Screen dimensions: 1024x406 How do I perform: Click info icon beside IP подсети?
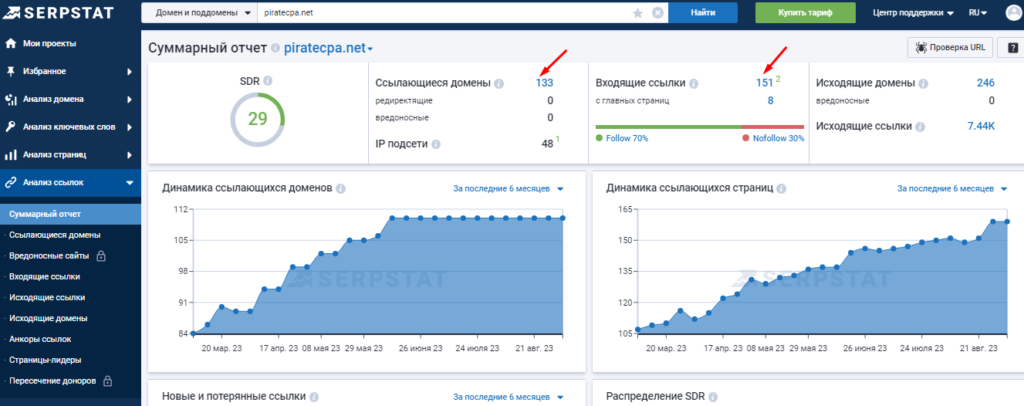pos(436,144)
